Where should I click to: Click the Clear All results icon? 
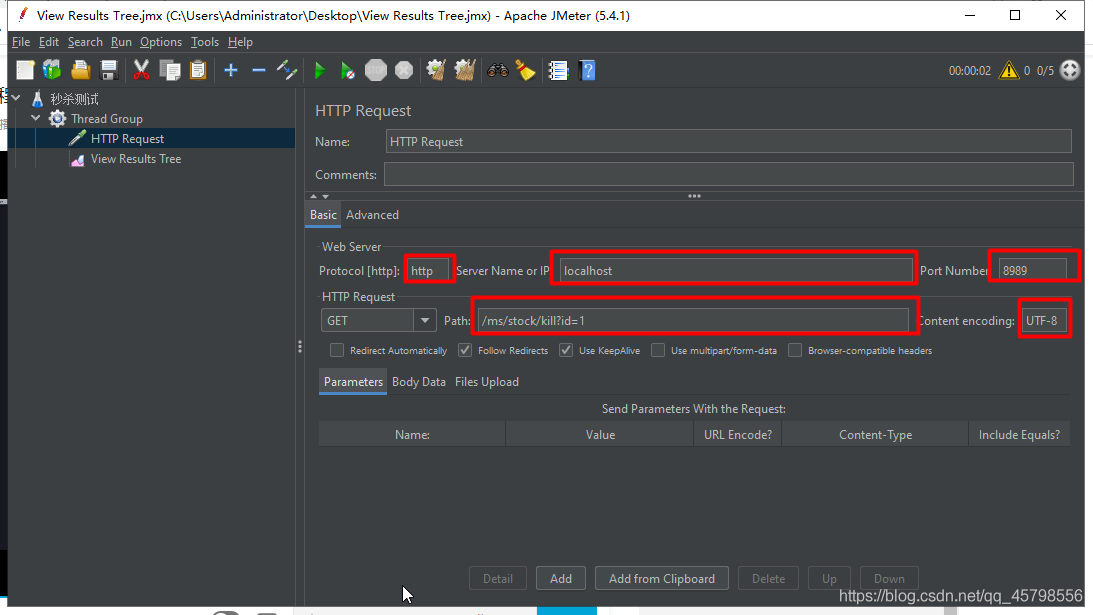click(x=465, y=70)
